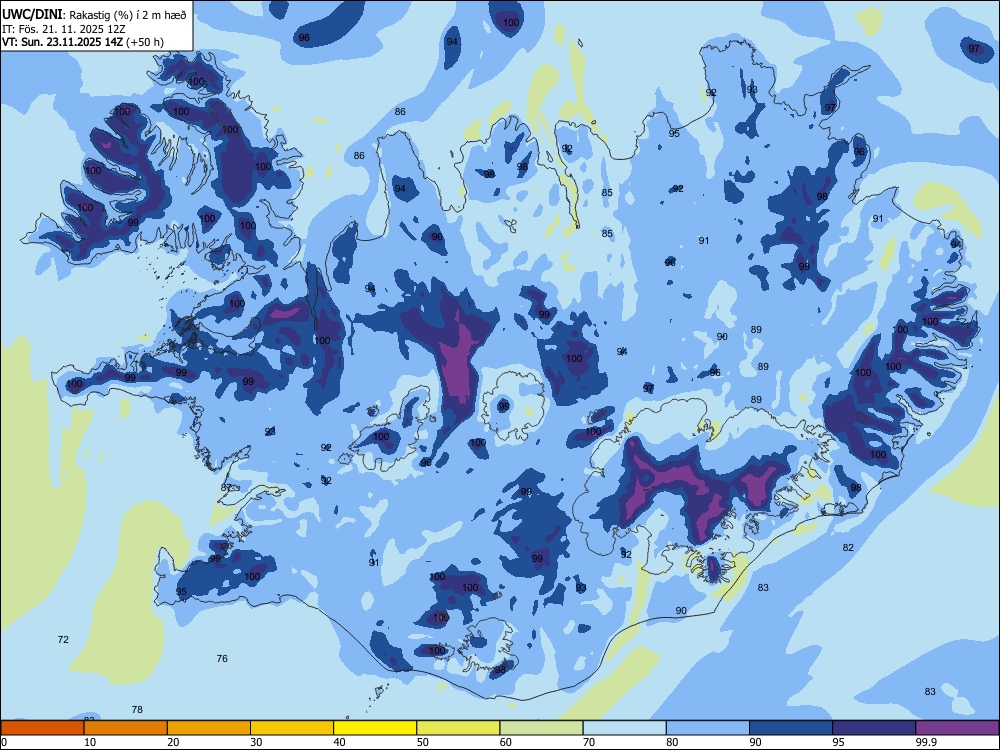
Task: Click the light green 60–70 legend swatch
Action: (541, 728)
